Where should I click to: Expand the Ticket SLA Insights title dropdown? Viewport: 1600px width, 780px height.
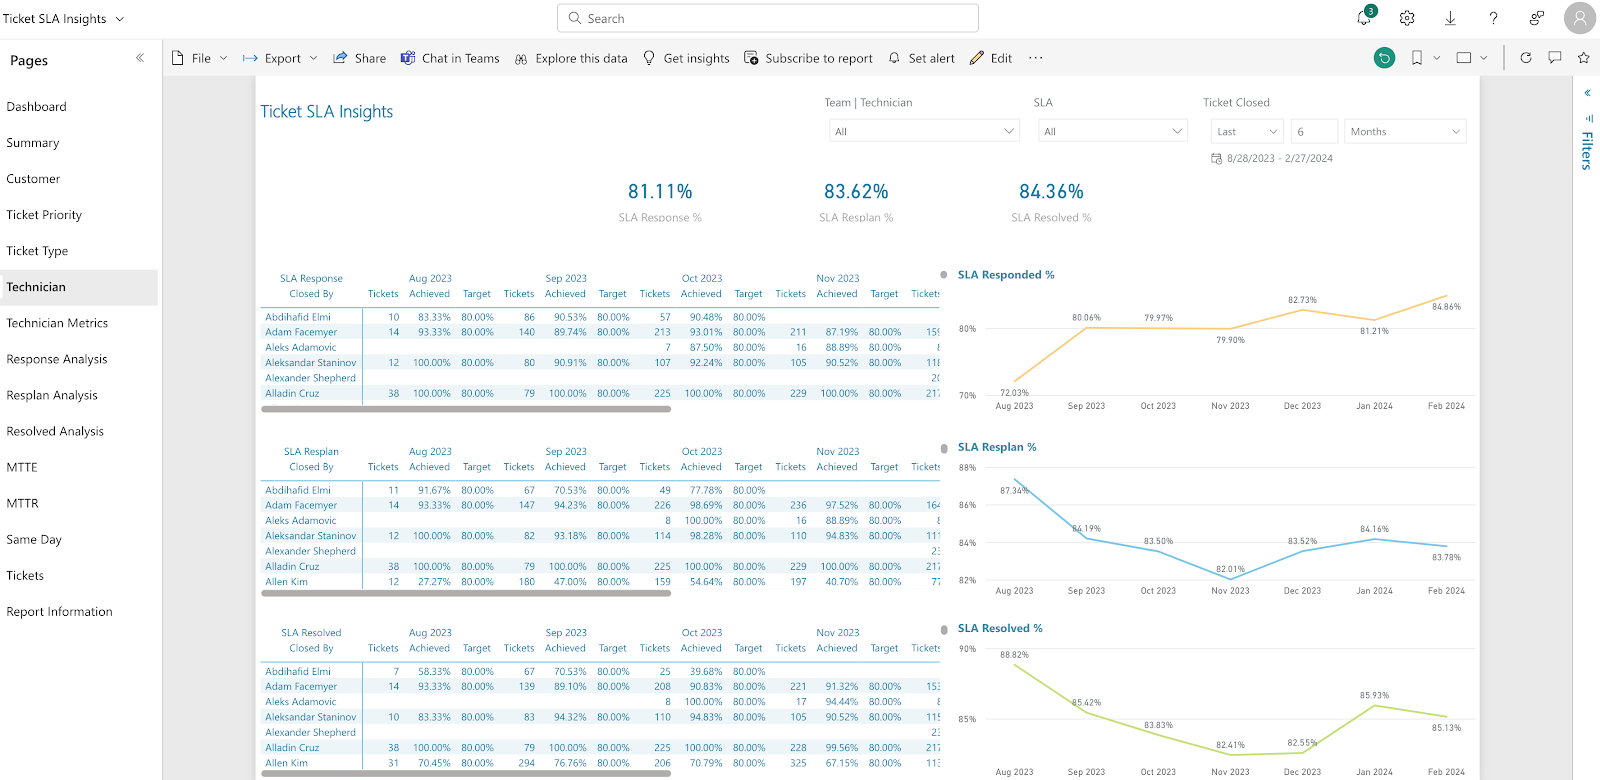(x=120, y=18)
